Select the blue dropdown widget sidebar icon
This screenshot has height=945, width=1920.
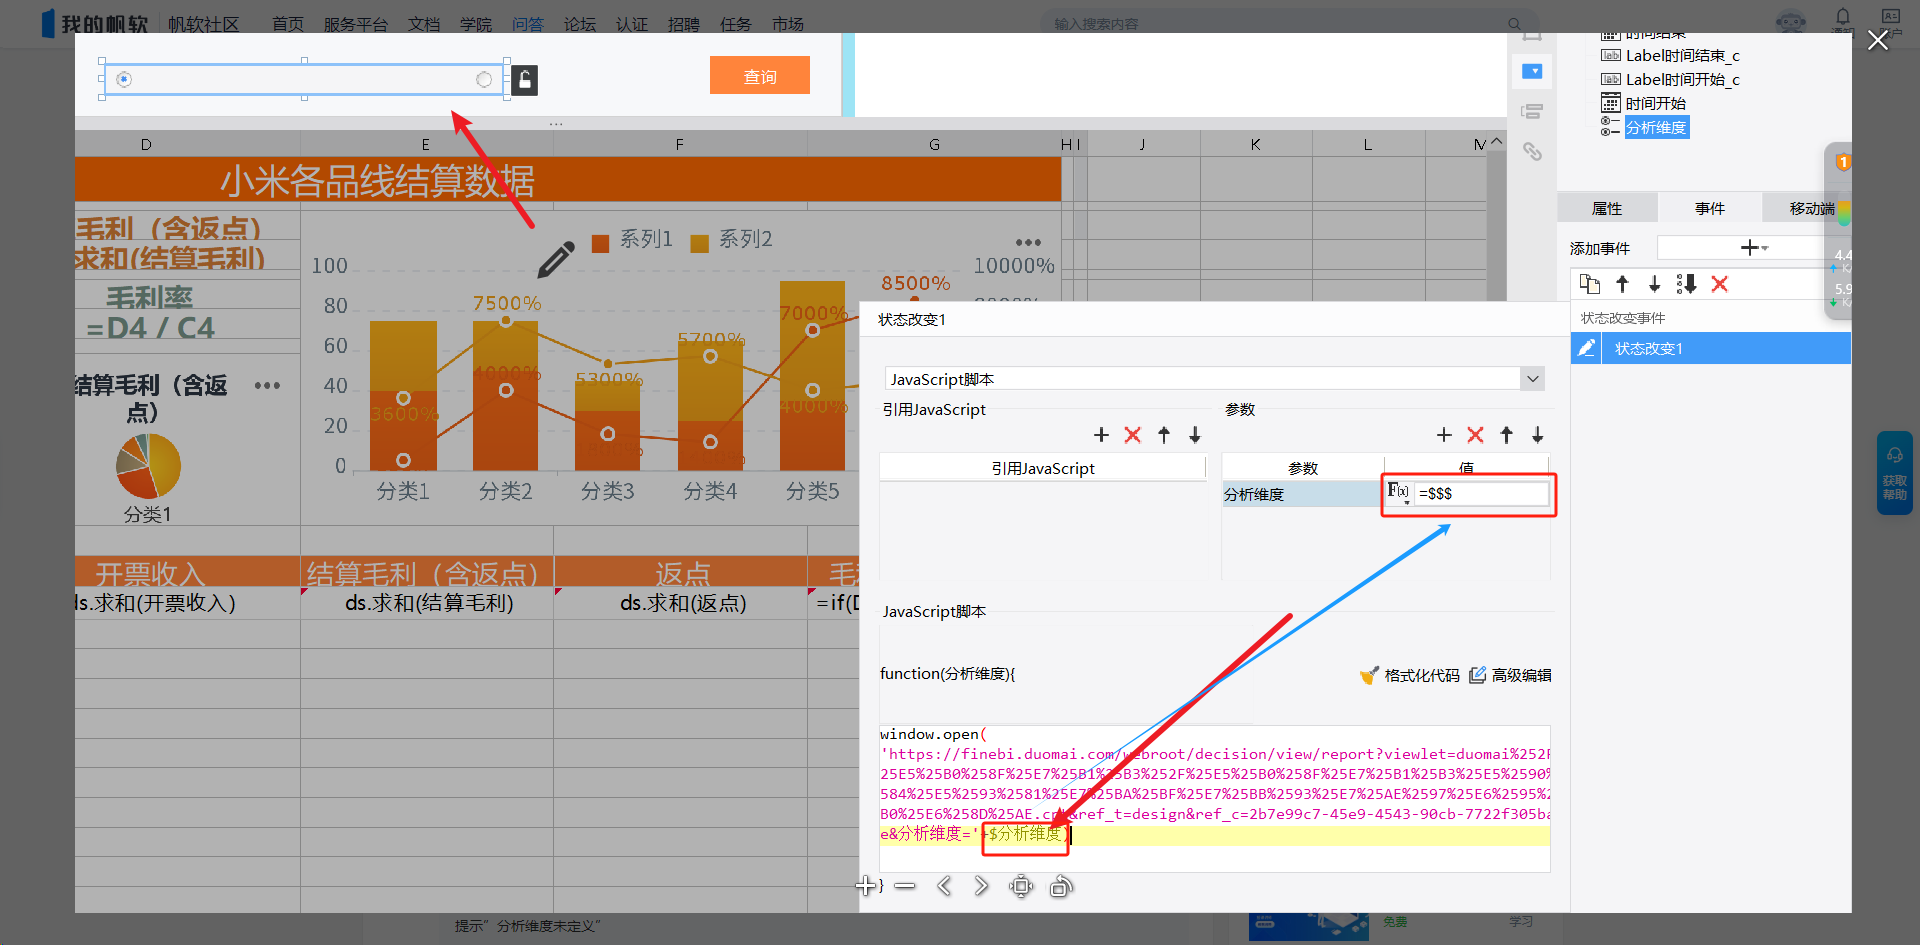pyautogui.click(x=1532, y=71)
